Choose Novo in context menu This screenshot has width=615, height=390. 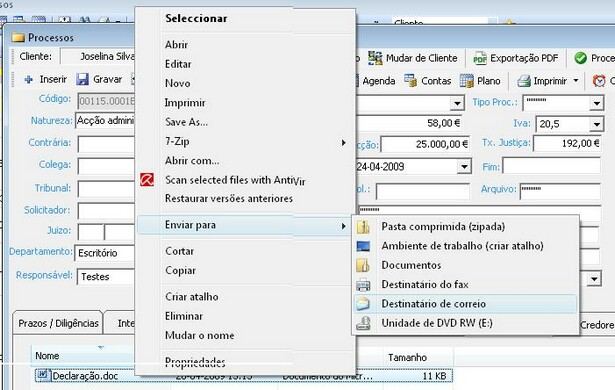pyautogui.click(x=178, y=83)
